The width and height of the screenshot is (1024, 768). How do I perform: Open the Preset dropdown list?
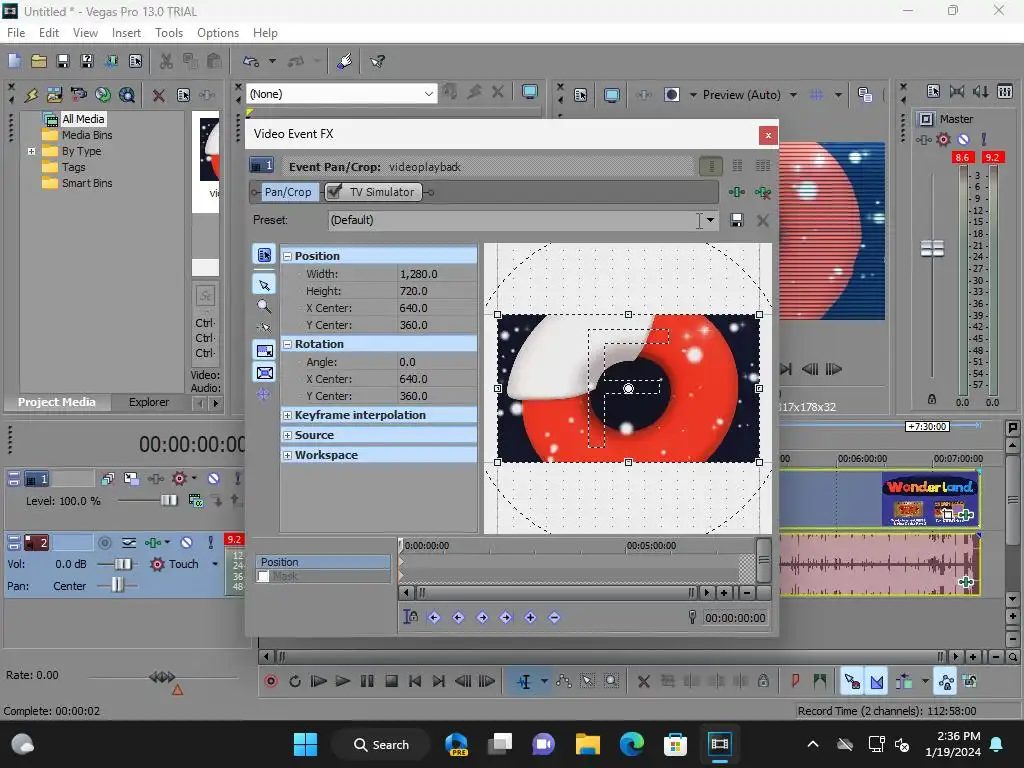710,220
